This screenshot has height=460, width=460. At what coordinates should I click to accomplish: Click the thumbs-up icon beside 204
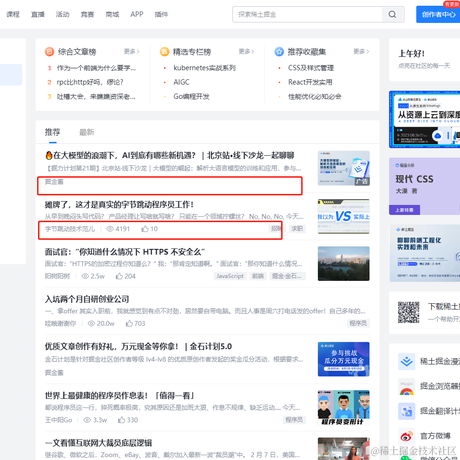tap(119, 276)
